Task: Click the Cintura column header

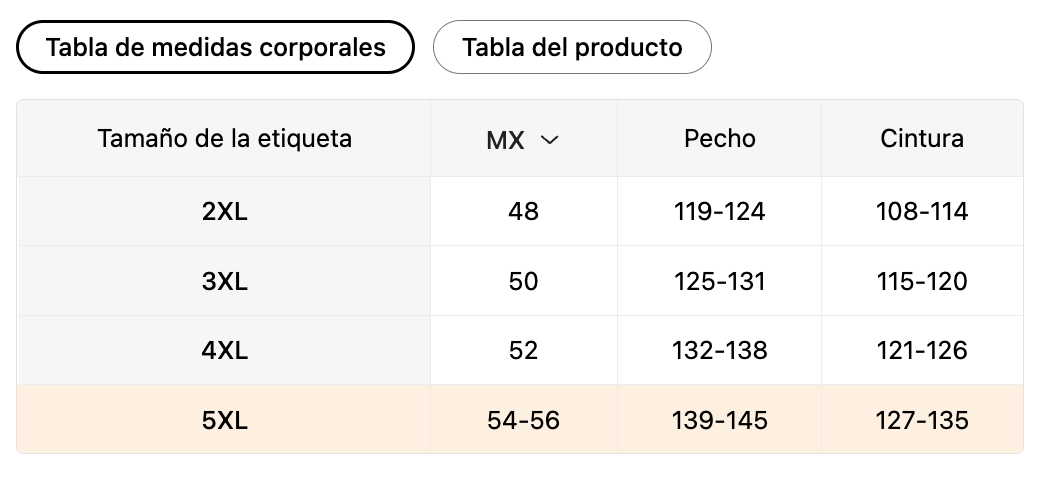Action: click(x=922, y=139)
